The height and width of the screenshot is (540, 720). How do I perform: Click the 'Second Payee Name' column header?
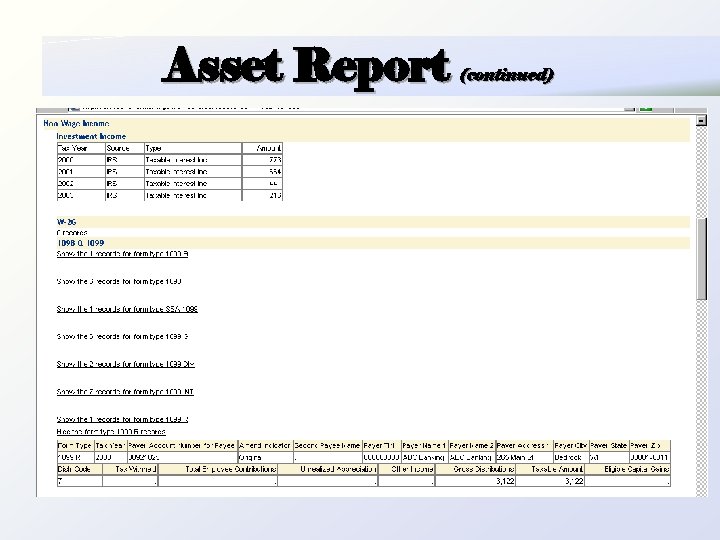click(x=328, y=445)
